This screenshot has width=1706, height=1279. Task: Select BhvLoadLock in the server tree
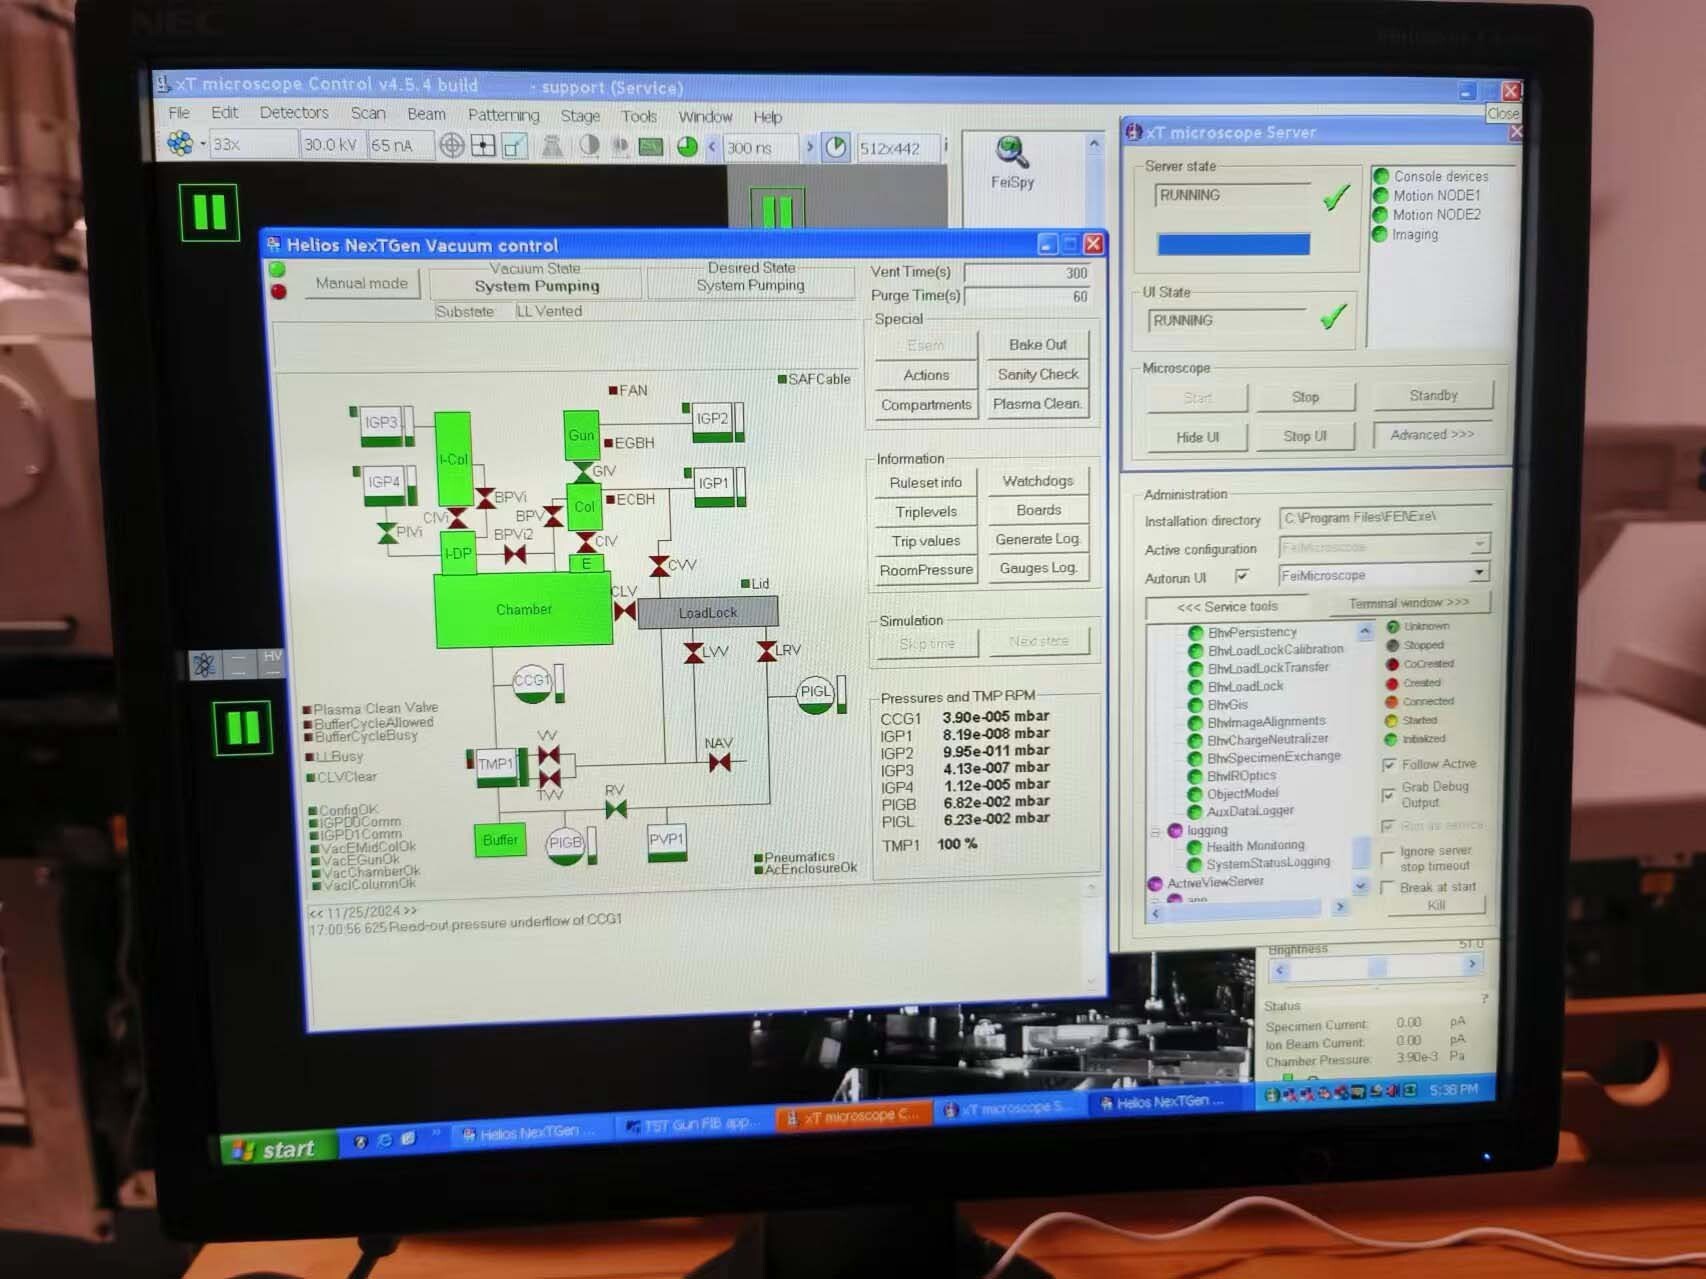click(1244, 686)
